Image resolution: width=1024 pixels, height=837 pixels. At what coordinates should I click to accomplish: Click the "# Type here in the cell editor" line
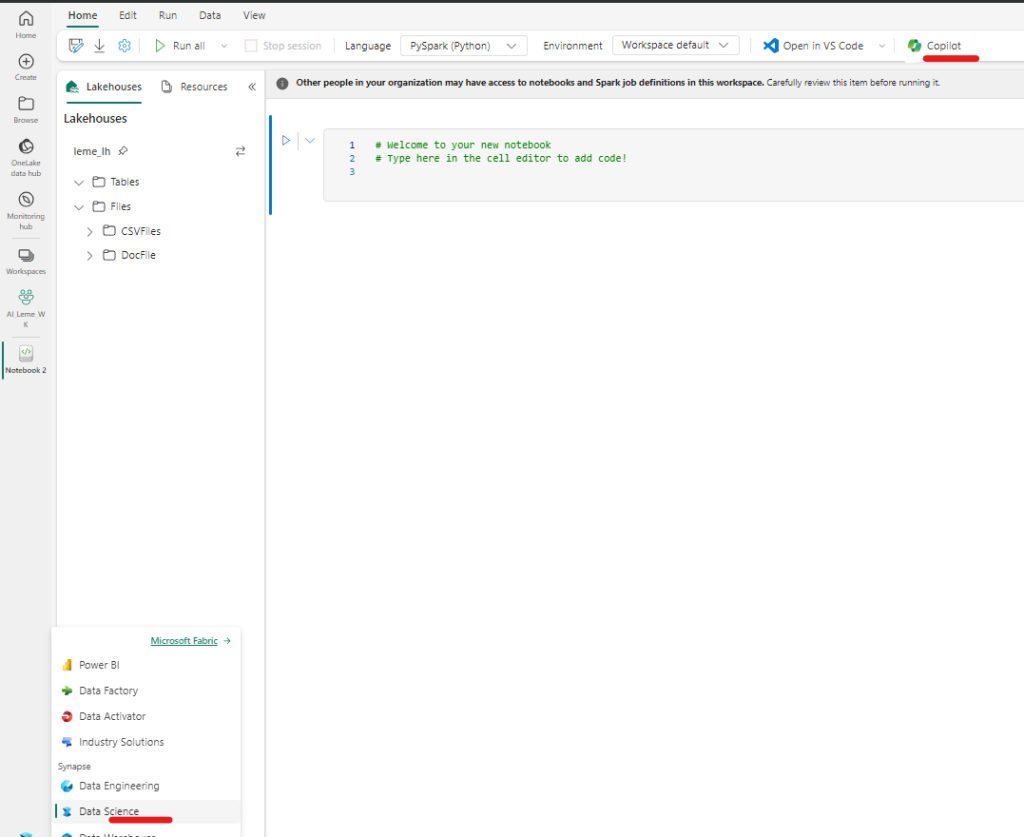501,158
